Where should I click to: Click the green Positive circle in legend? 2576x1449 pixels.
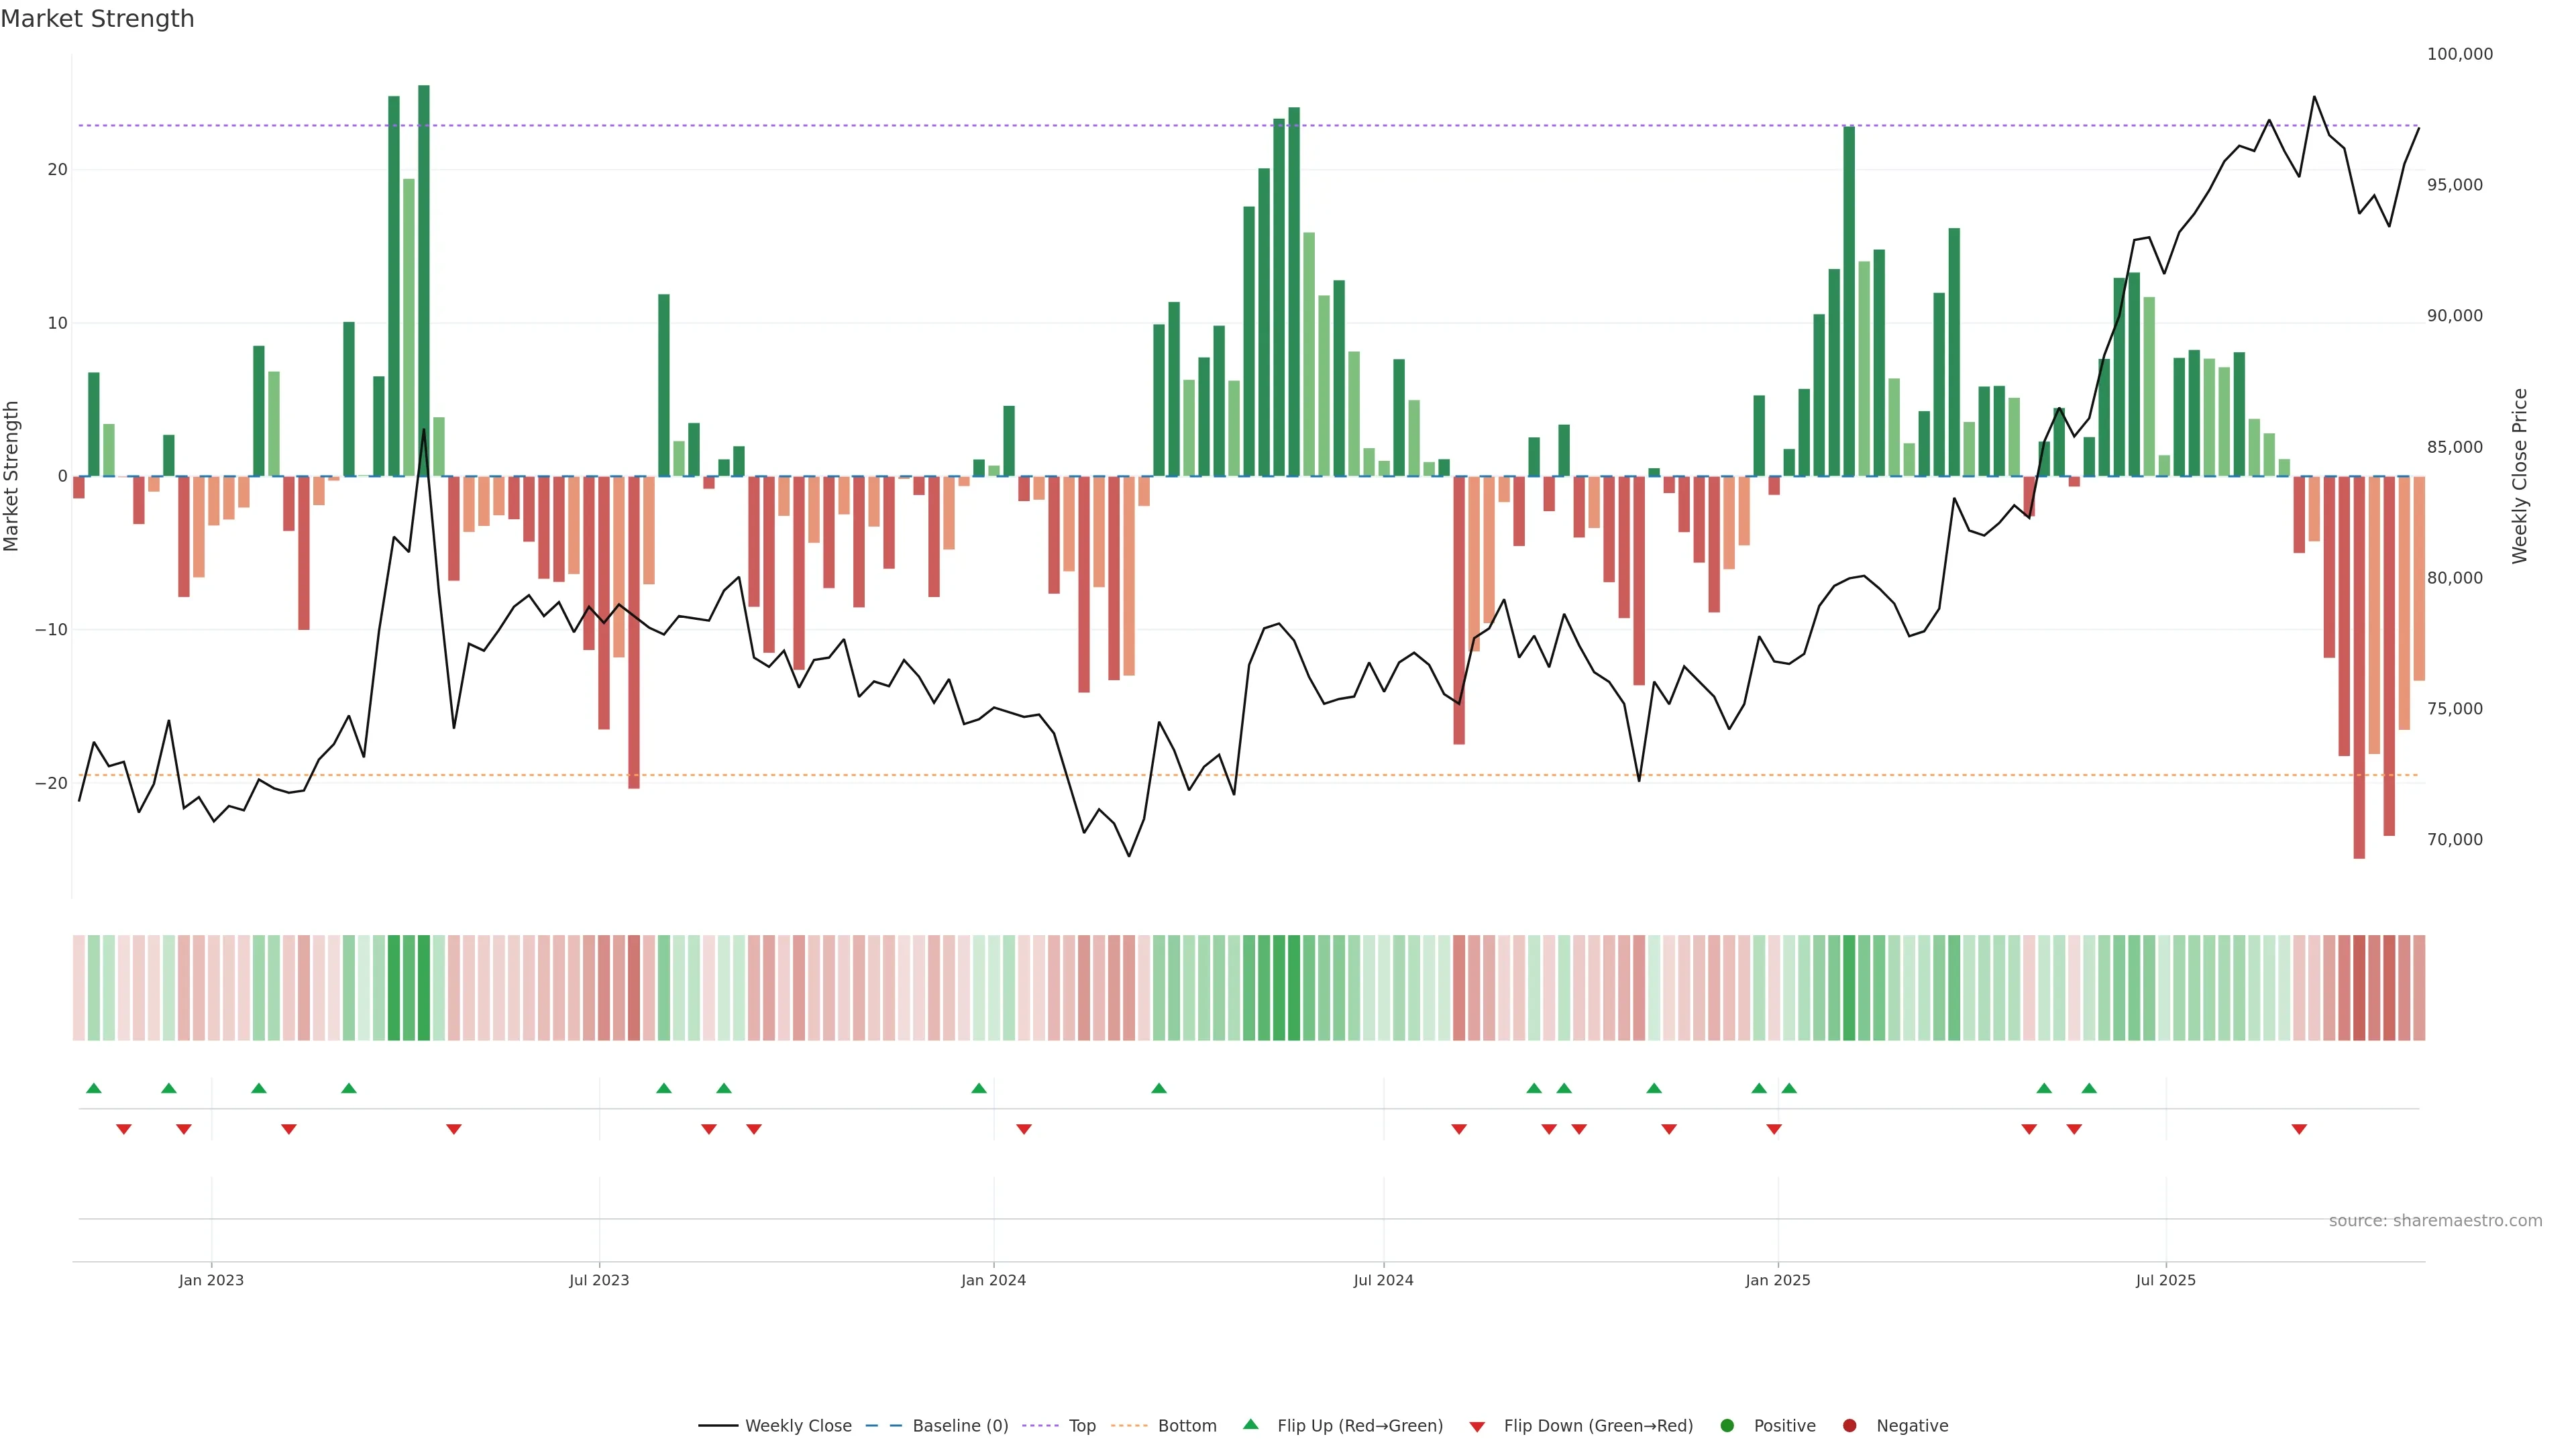click(1727, 1426)
